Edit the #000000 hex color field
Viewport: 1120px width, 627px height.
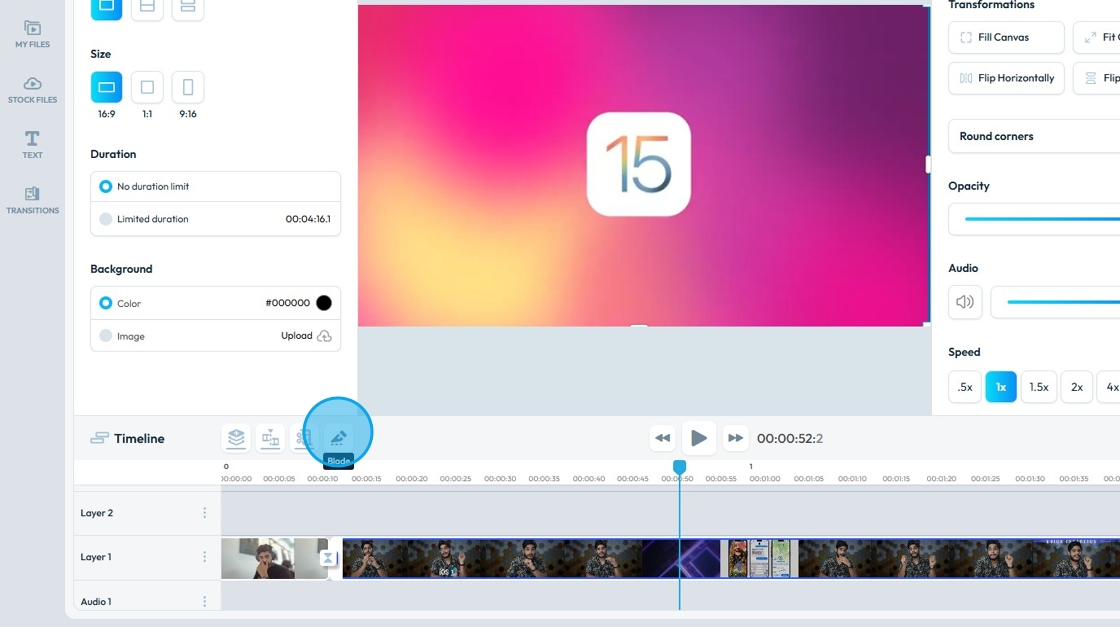coord(287,303)
